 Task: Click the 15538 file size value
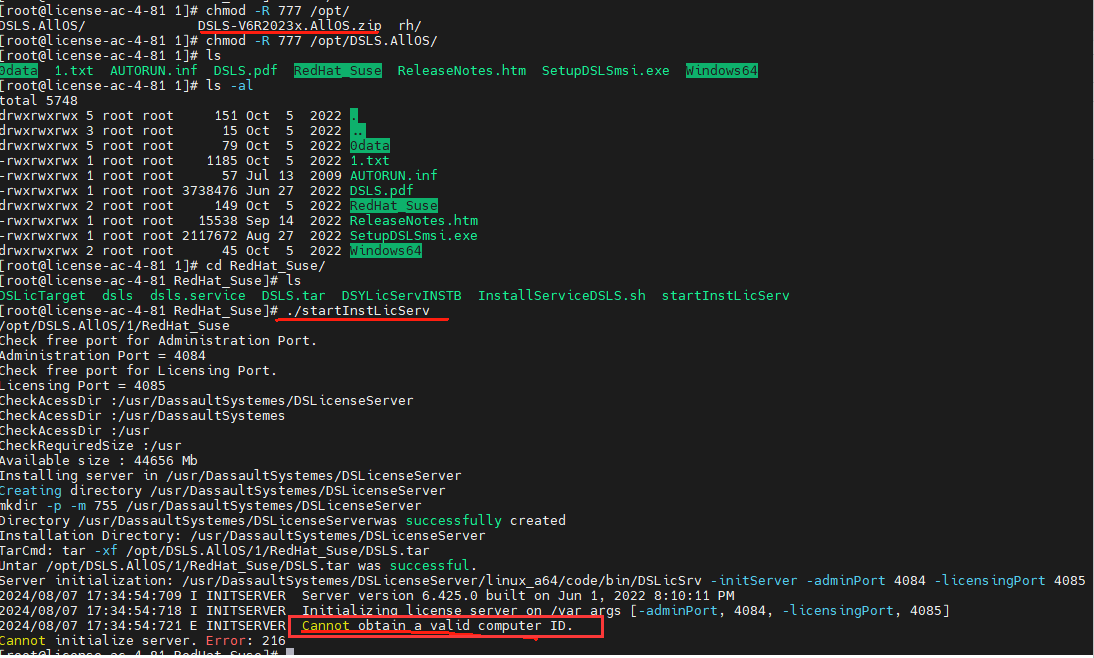[x=218, y=220]
